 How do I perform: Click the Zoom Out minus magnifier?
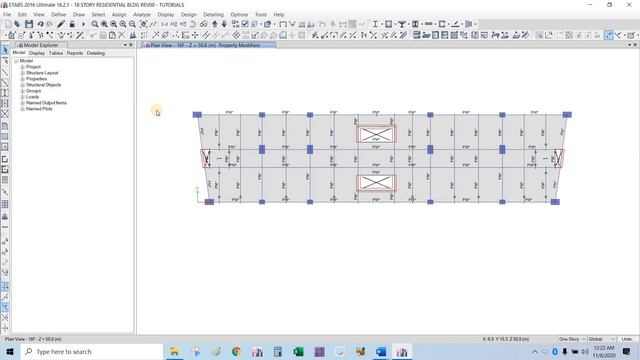coord(132,24)
